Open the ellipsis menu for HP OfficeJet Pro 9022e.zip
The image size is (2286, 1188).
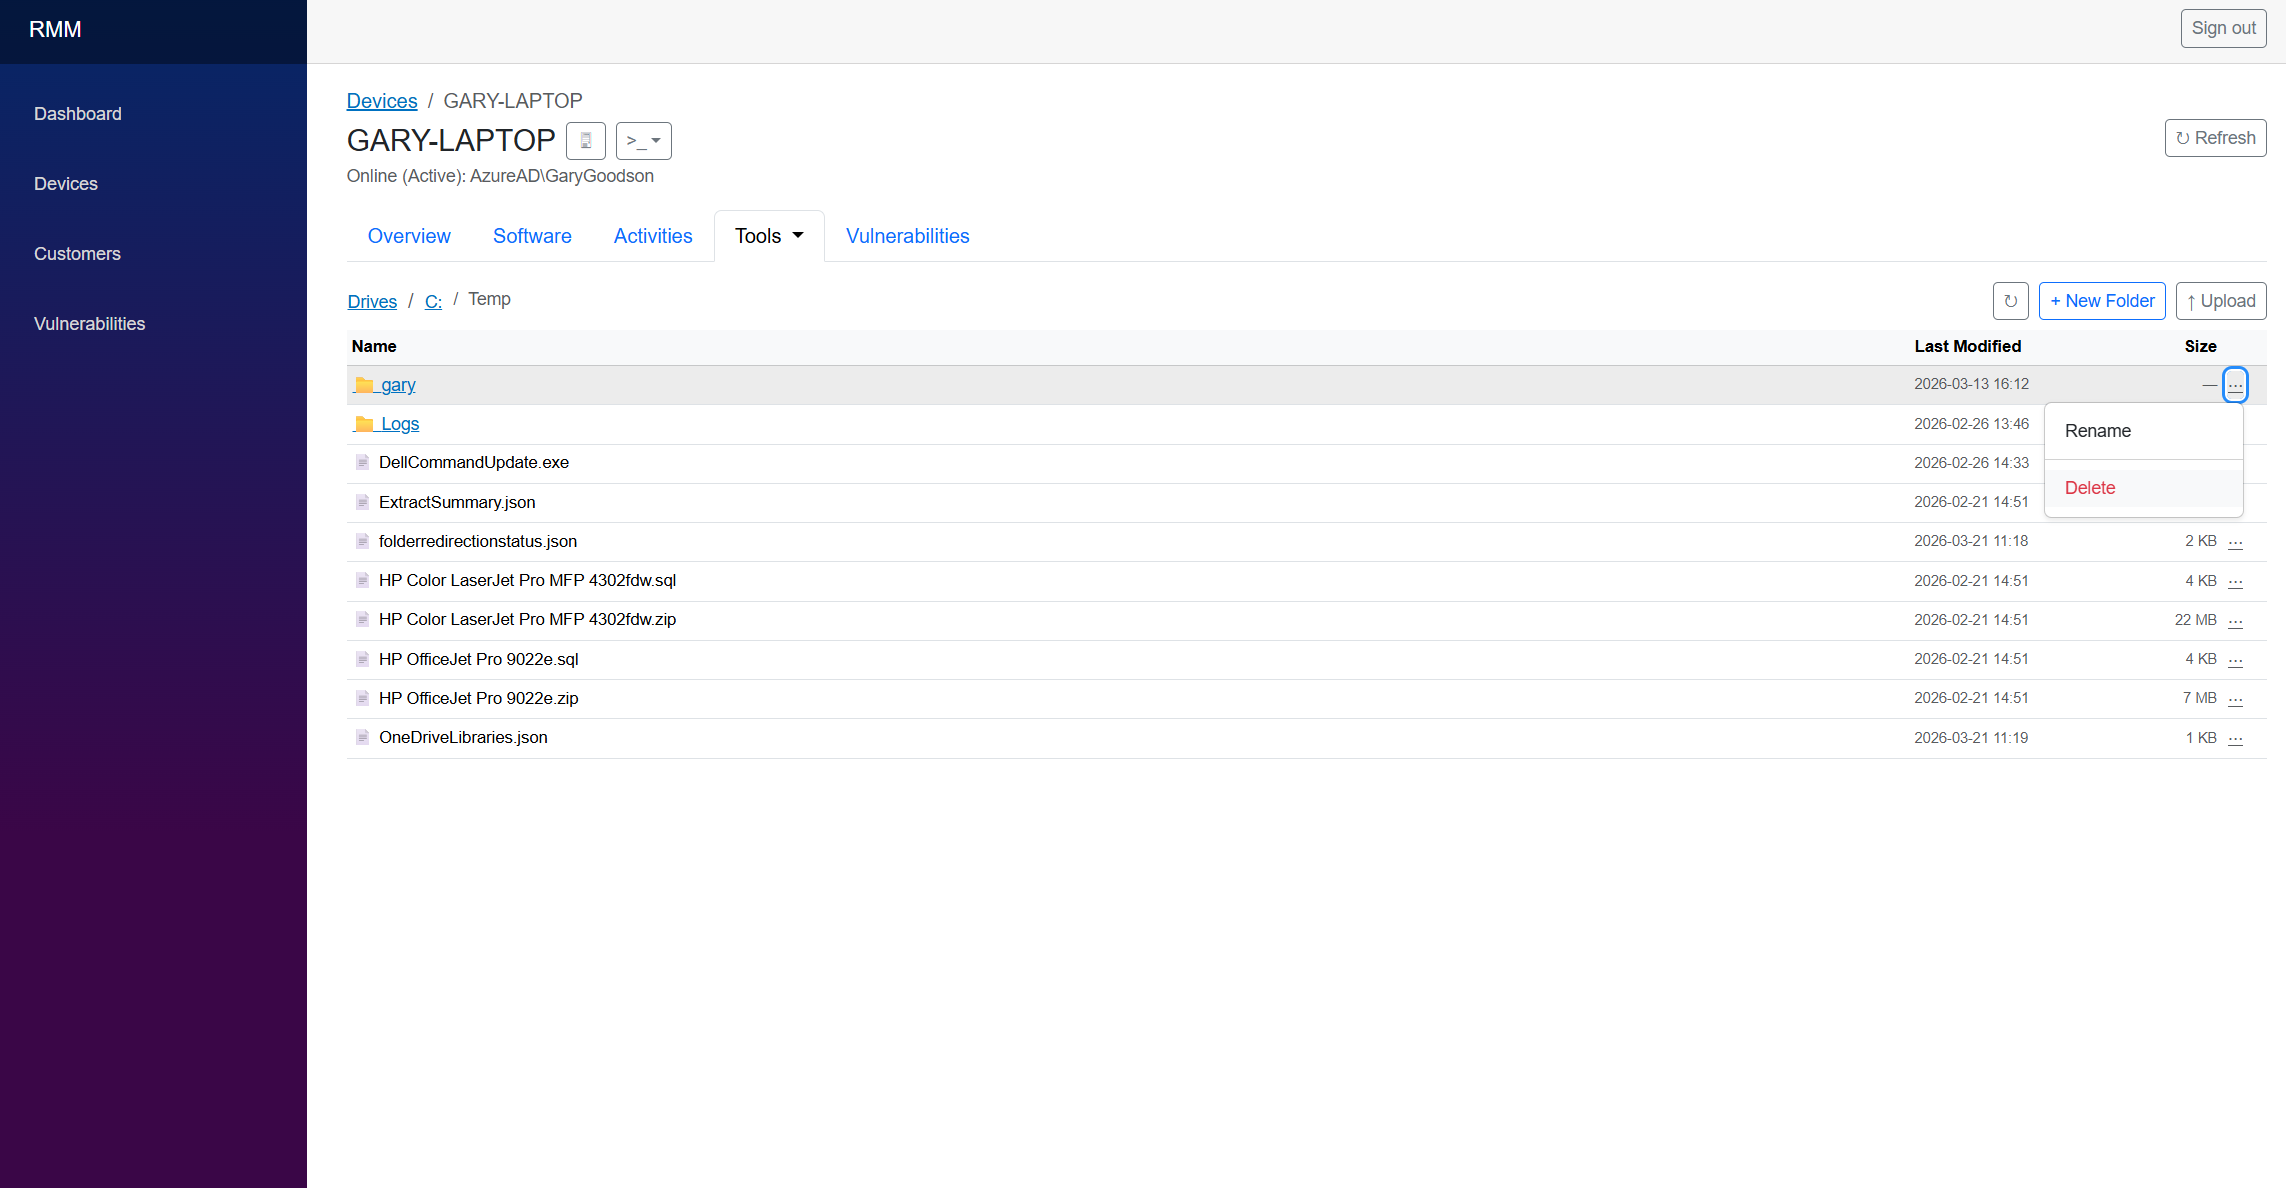[x=2236, y=698]
